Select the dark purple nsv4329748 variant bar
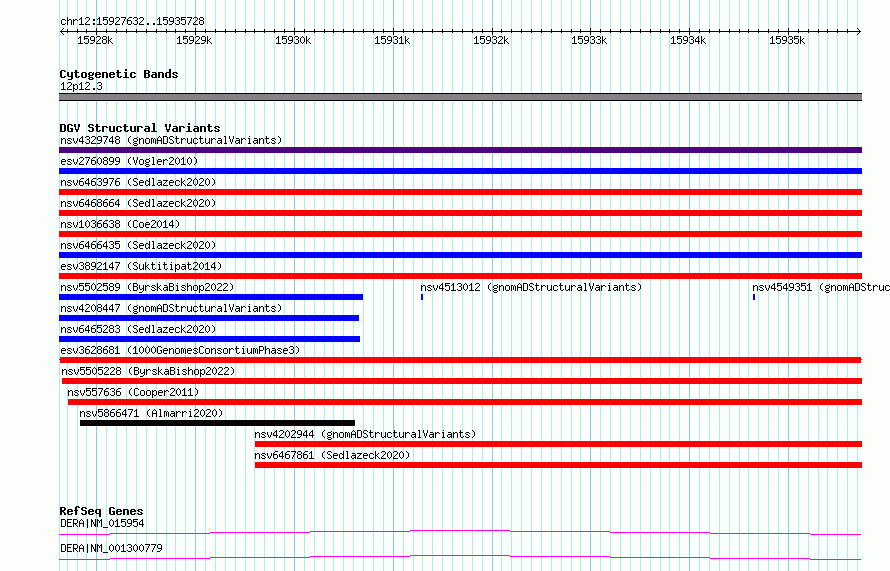Screen dimensions: 890x571 [x=460, y=150]
